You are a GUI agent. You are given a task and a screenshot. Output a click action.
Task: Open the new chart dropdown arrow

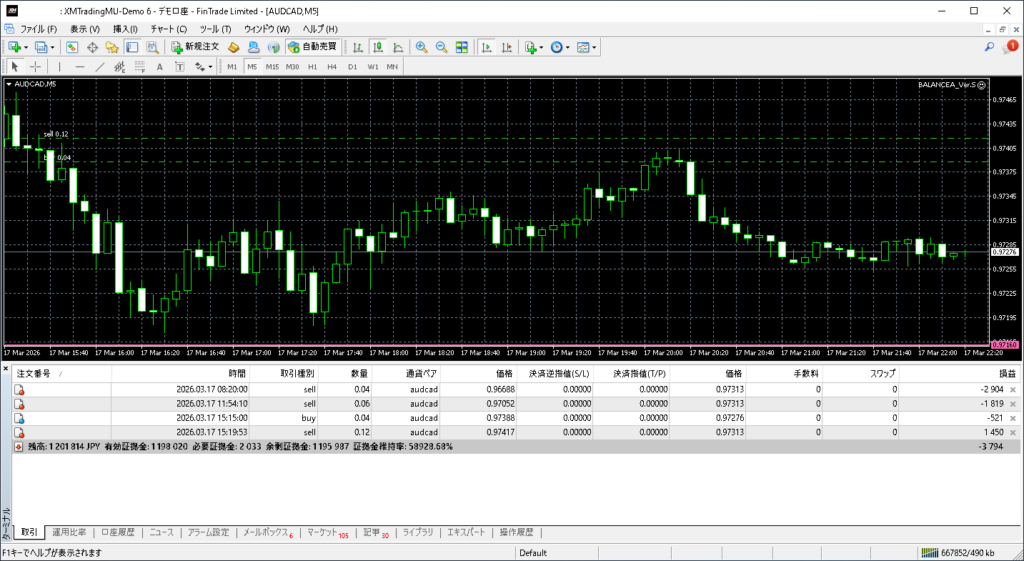click(x=26, y=47)
